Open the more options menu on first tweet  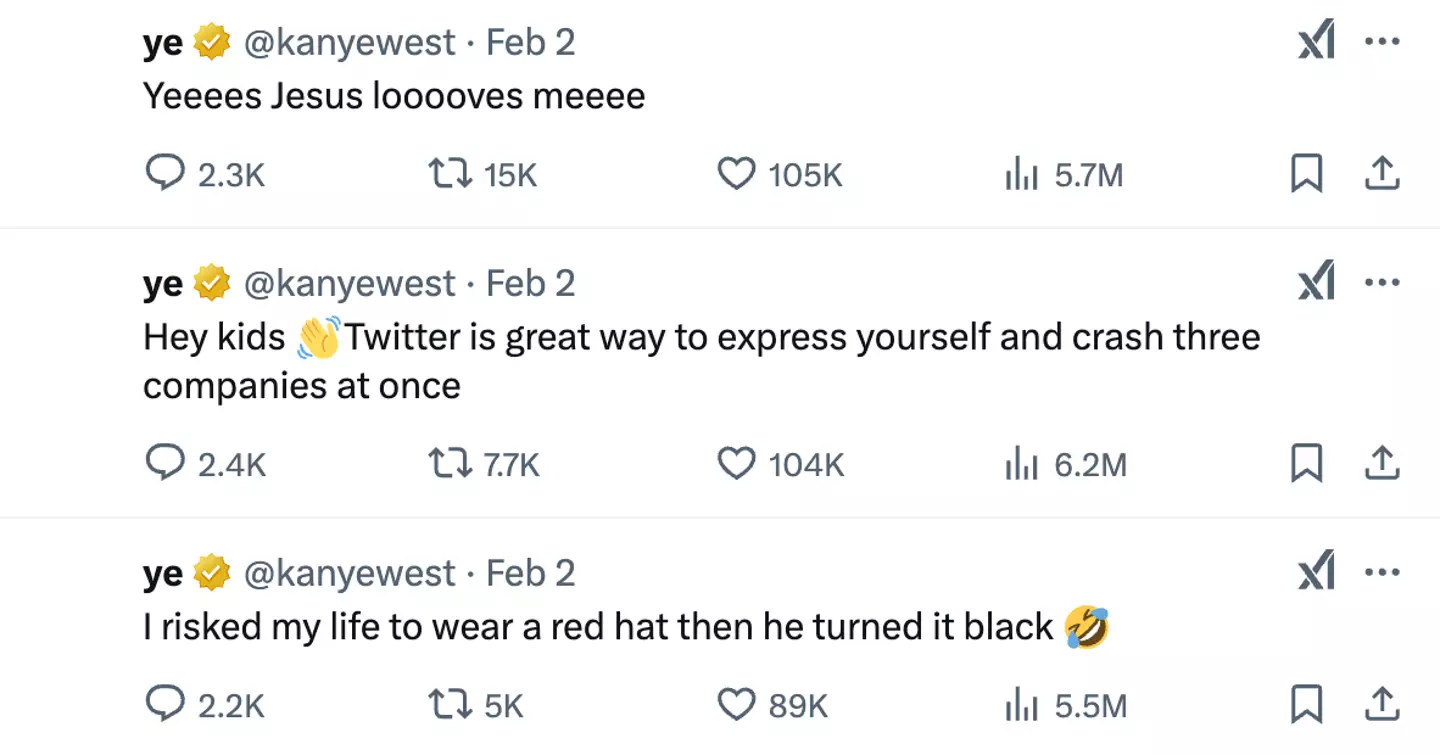1383,41
